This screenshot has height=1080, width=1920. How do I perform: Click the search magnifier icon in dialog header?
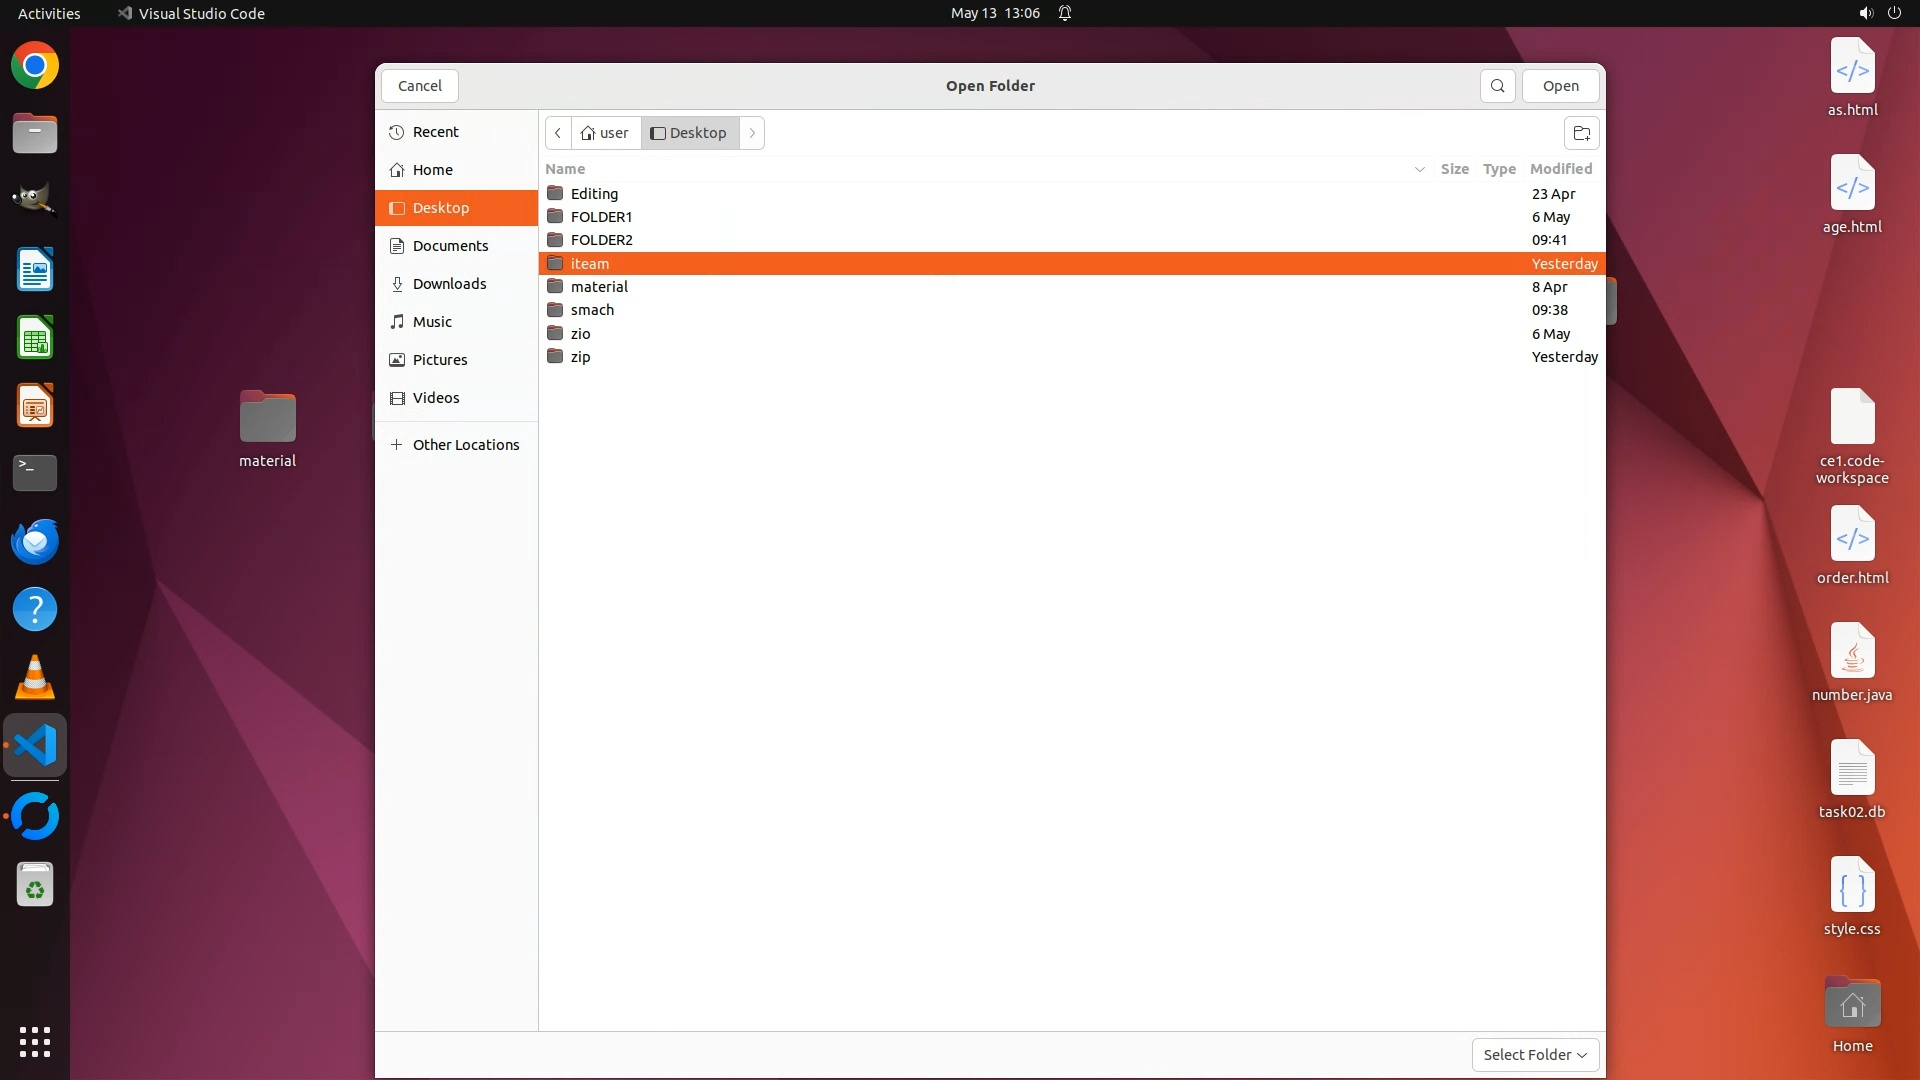(x=1497, y=86)
